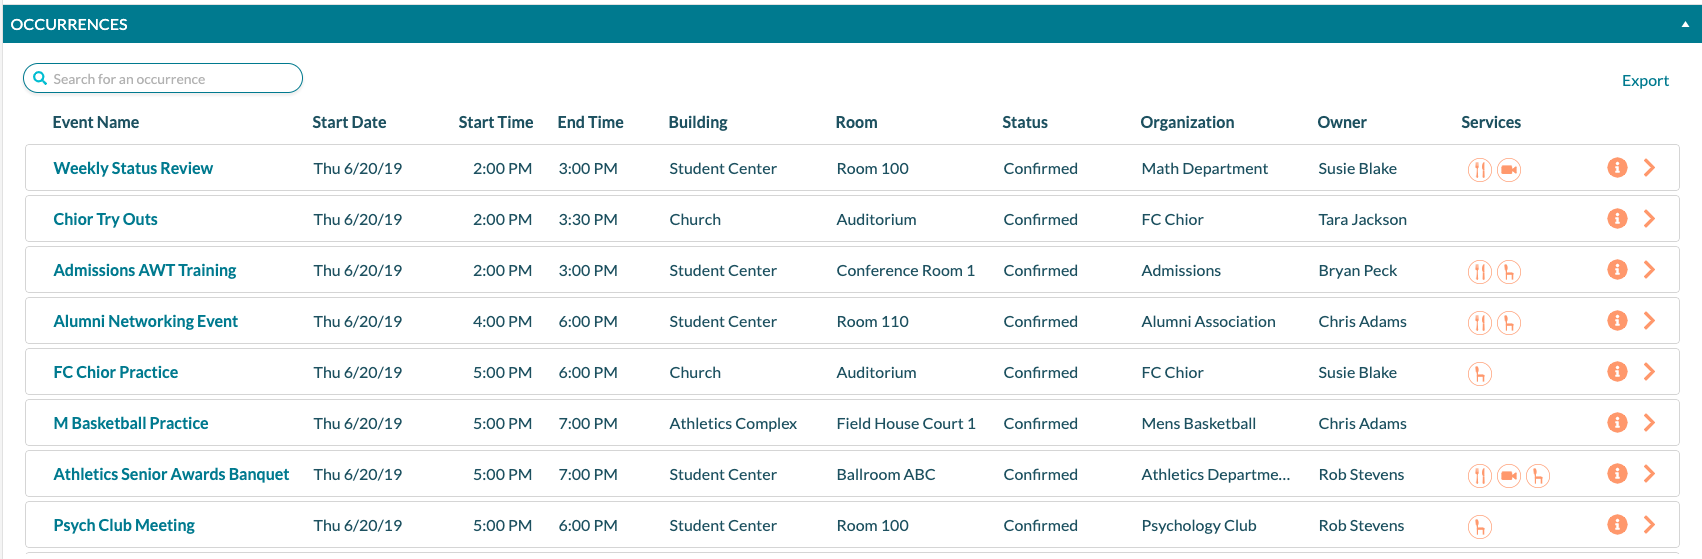The height and width of the screenshot is (559, 1702).
Task: Click catering icon for Alumni Networking Event
Action: [1480, 323]
